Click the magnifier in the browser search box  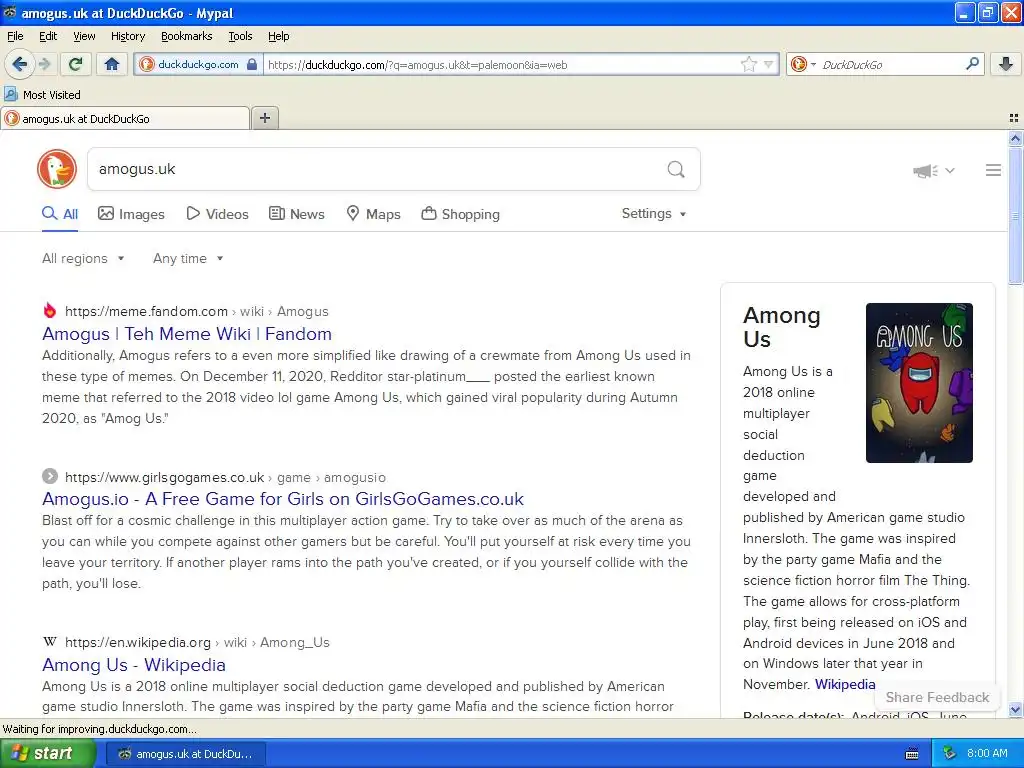(x=972, y=64)
